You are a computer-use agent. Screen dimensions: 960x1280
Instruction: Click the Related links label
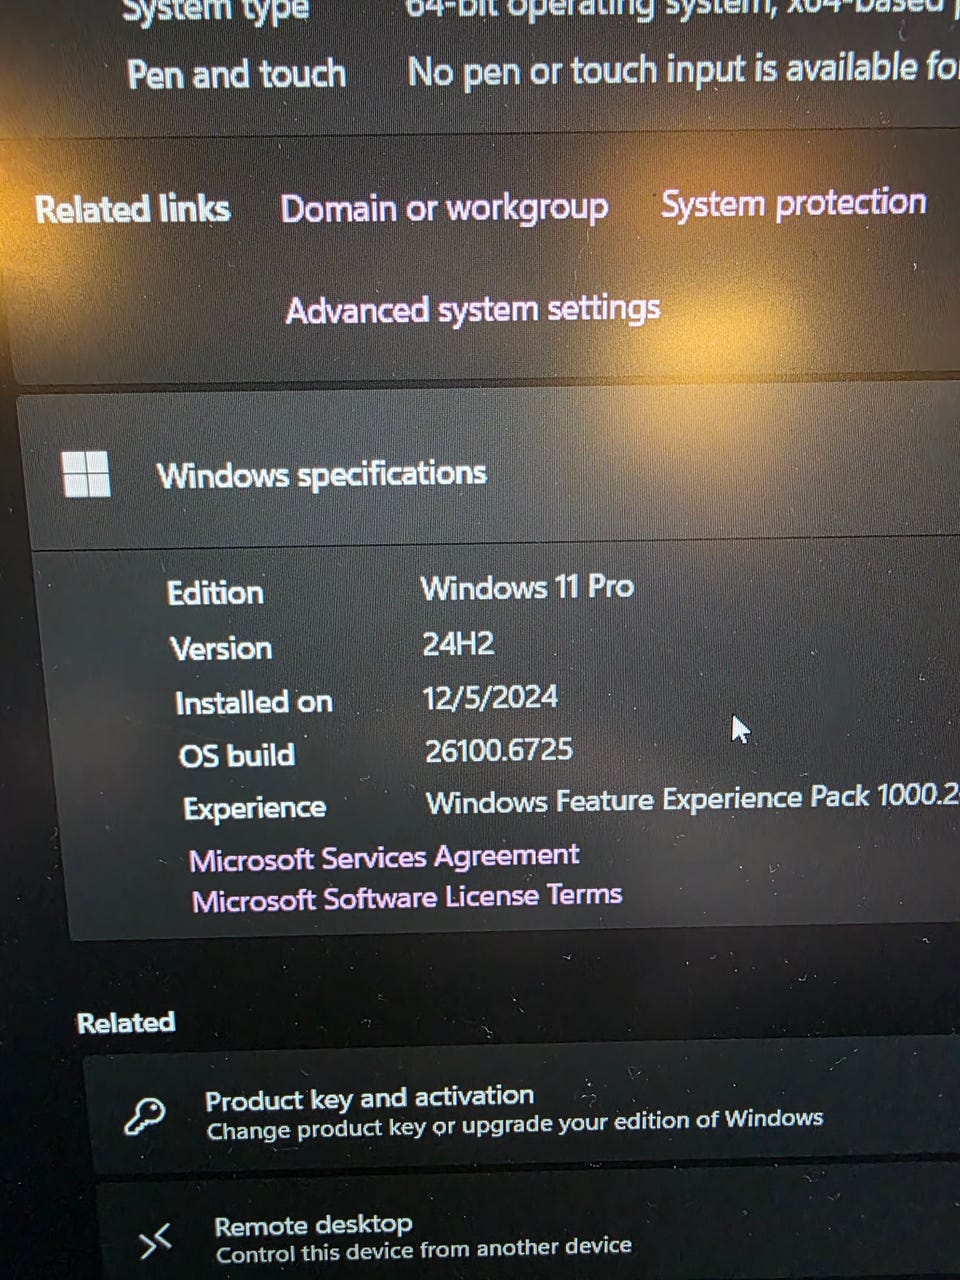(x=133, y=209)
